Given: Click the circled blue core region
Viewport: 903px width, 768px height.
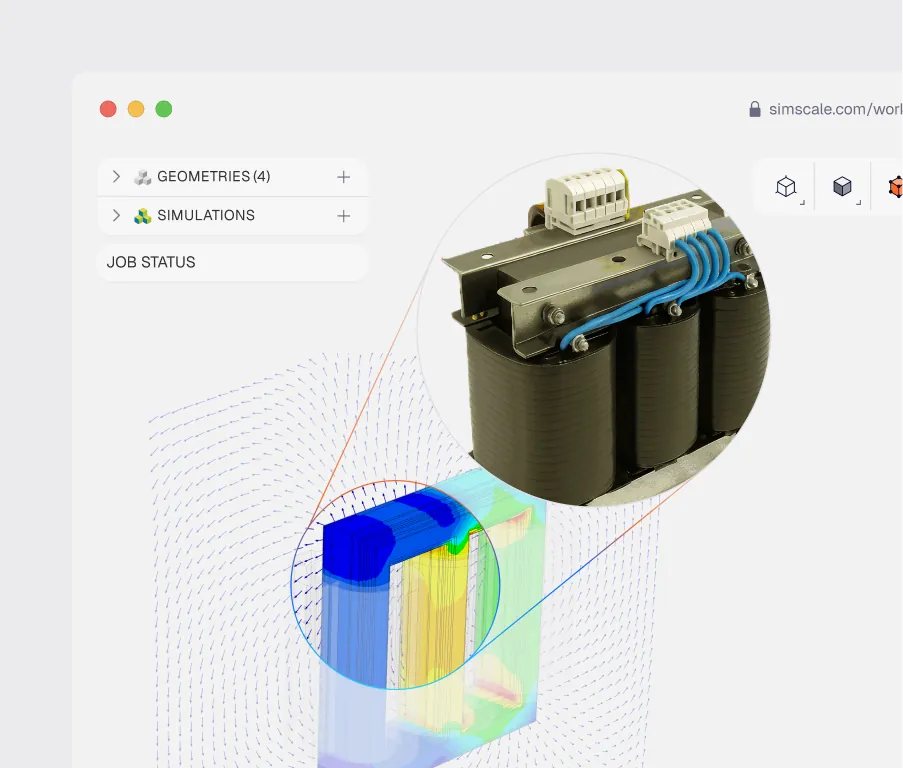Looking at the screenshot, I should point(395,584).
